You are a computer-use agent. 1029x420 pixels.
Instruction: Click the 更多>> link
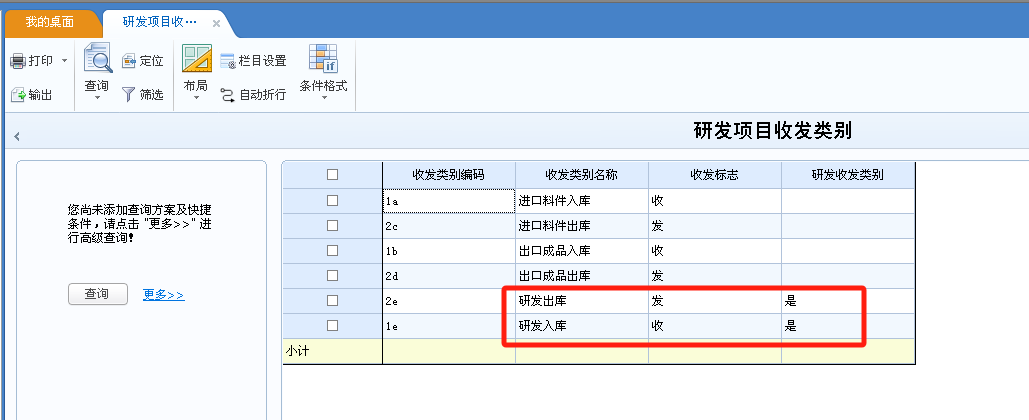pos(163,295)
